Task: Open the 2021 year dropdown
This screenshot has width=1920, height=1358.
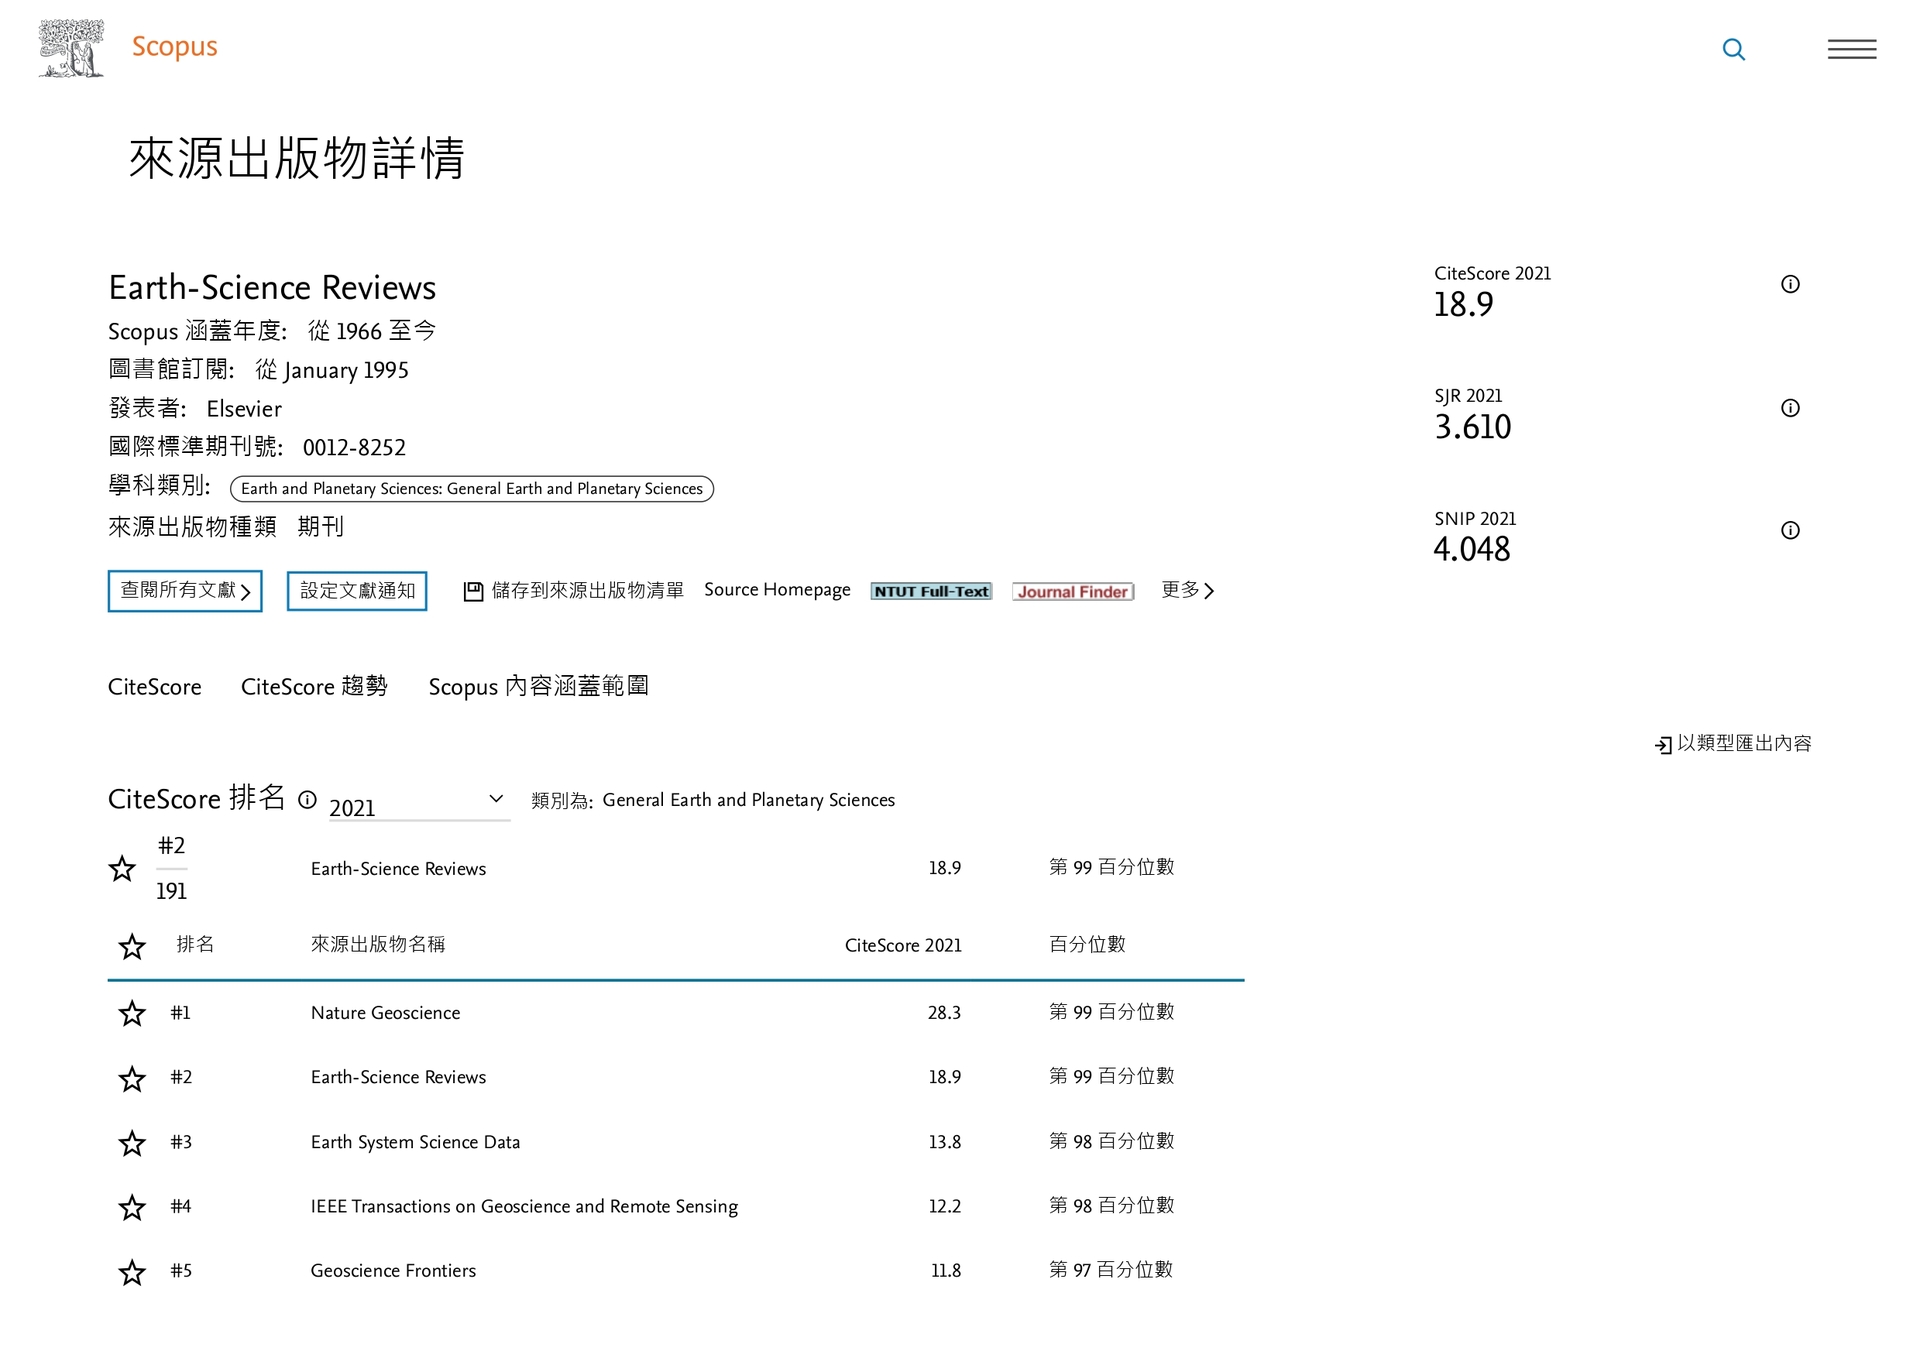Action: click(419, 804)
